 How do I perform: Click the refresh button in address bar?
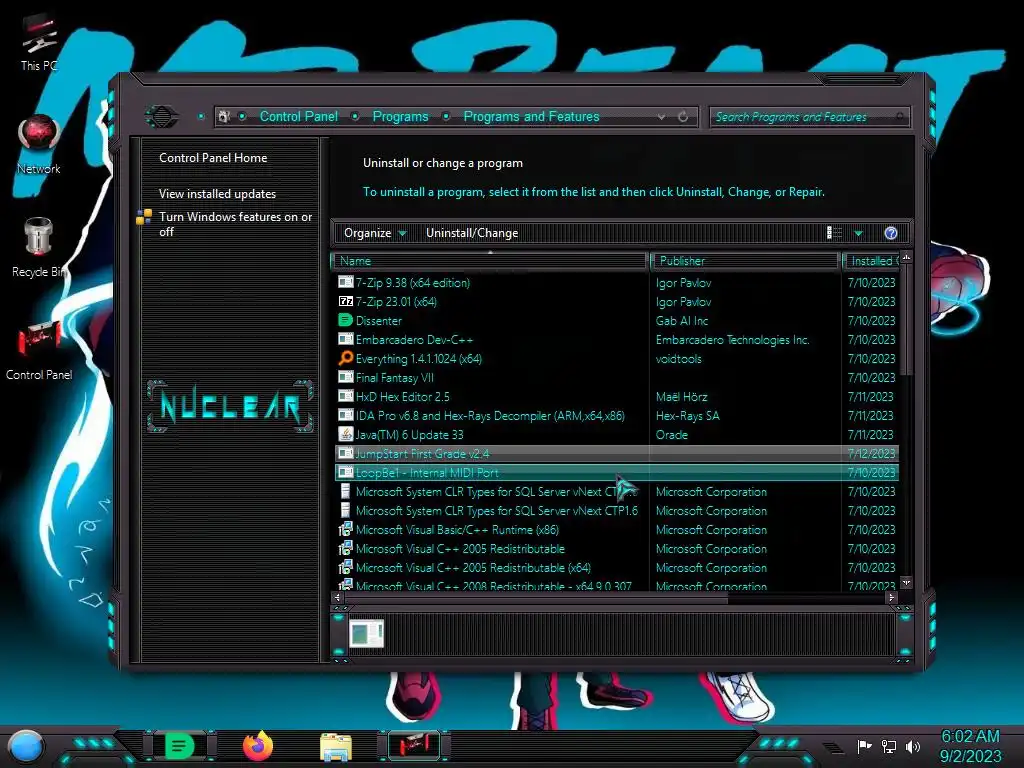point(683,117)
